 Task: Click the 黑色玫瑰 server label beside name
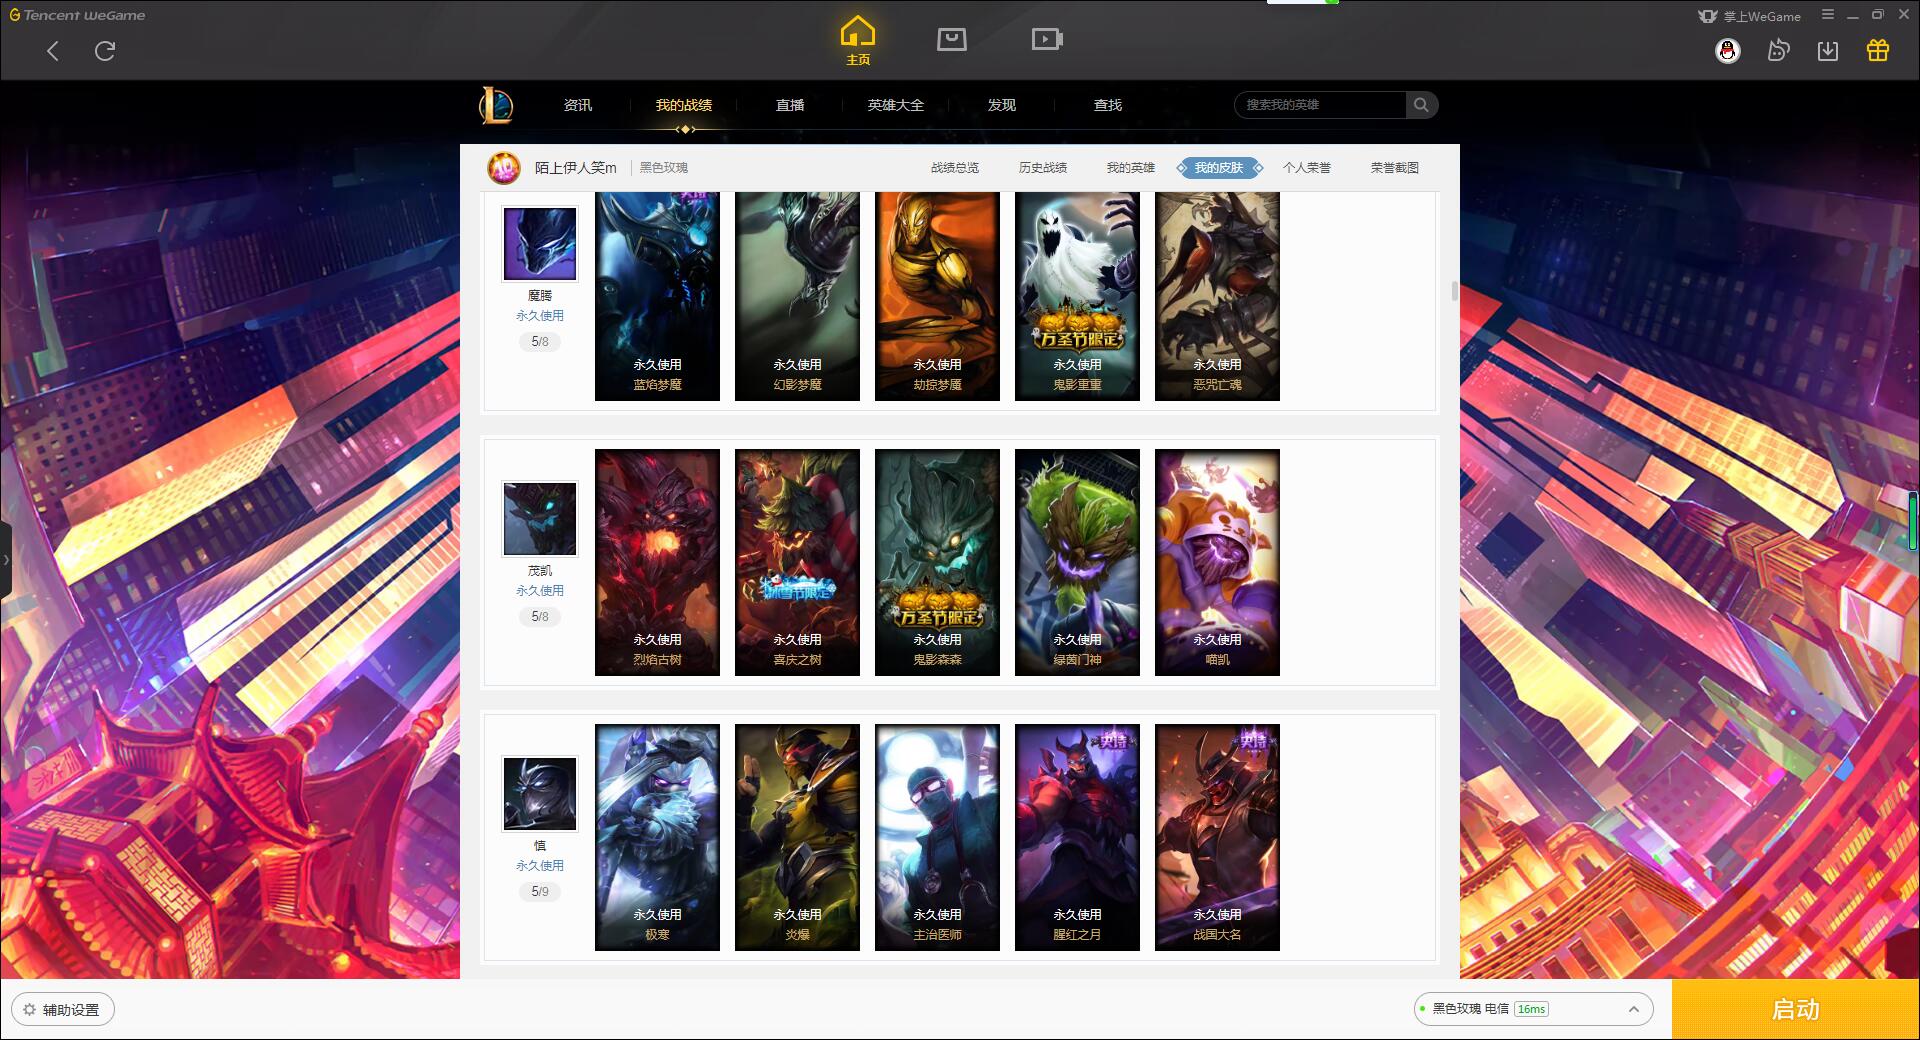tap(664, 168)
